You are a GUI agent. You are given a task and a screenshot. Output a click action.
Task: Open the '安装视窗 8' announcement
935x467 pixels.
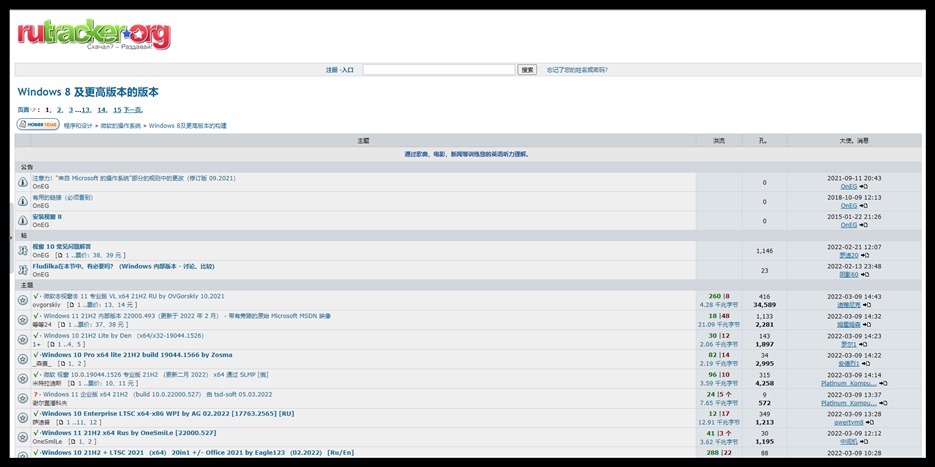47,217
